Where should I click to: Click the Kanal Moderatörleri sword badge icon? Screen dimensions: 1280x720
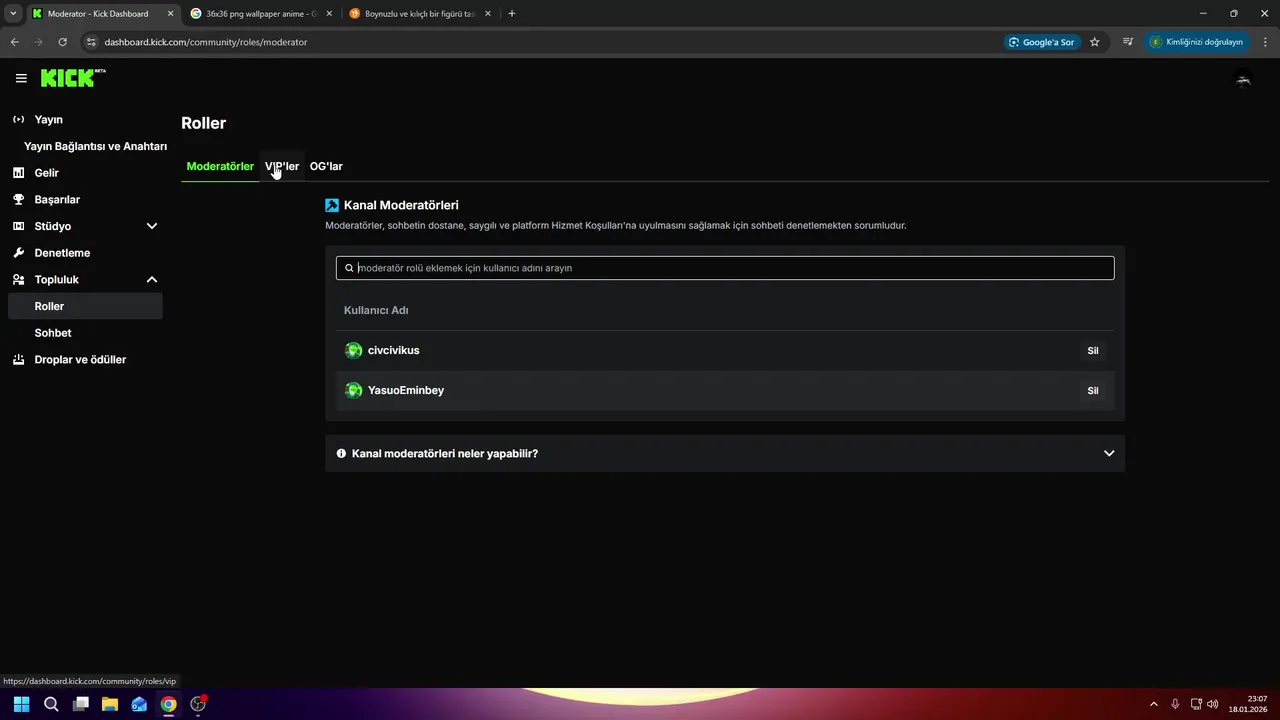click(x=332, y=205)
